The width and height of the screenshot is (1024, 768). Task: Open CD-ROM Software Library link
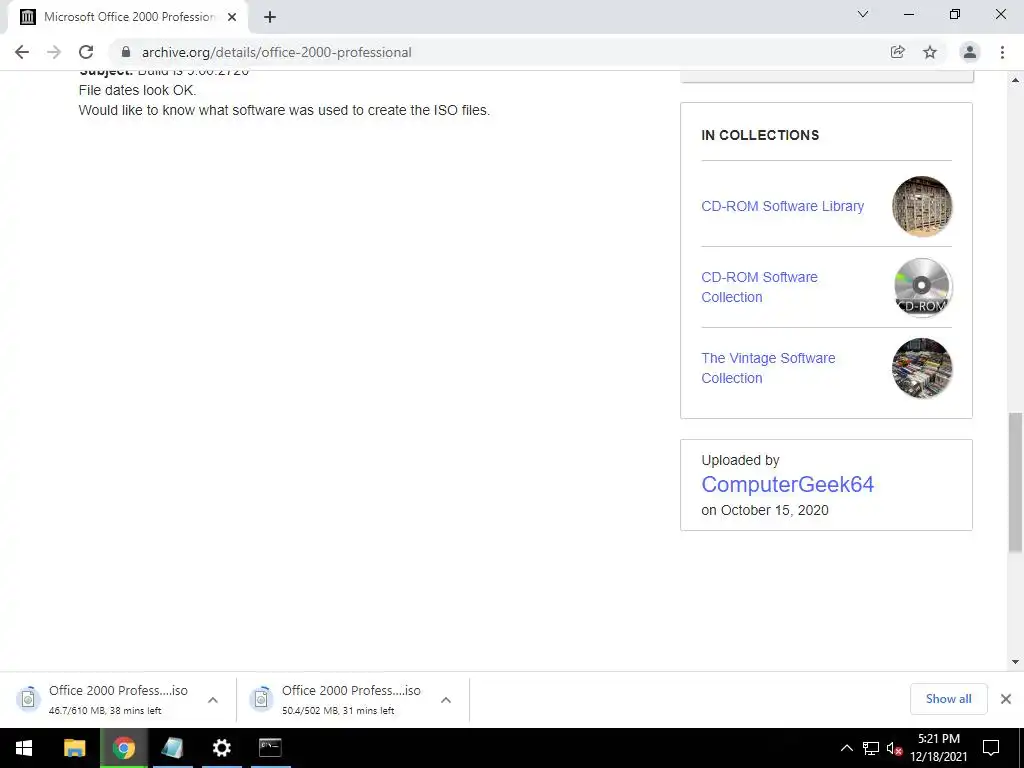(x=782, y=206)
